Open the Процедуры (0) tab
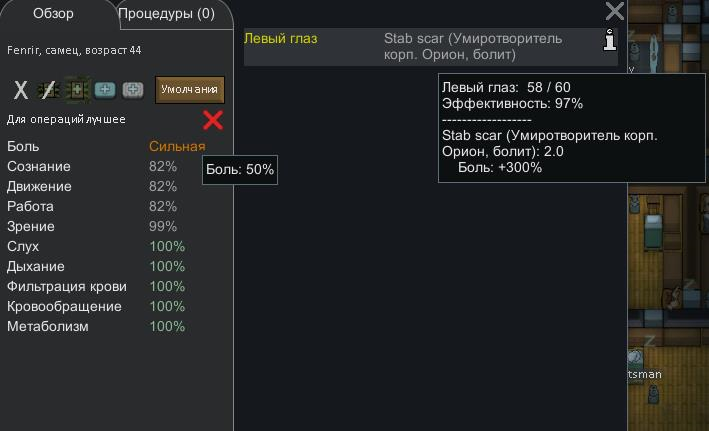 tap(167, 14)
